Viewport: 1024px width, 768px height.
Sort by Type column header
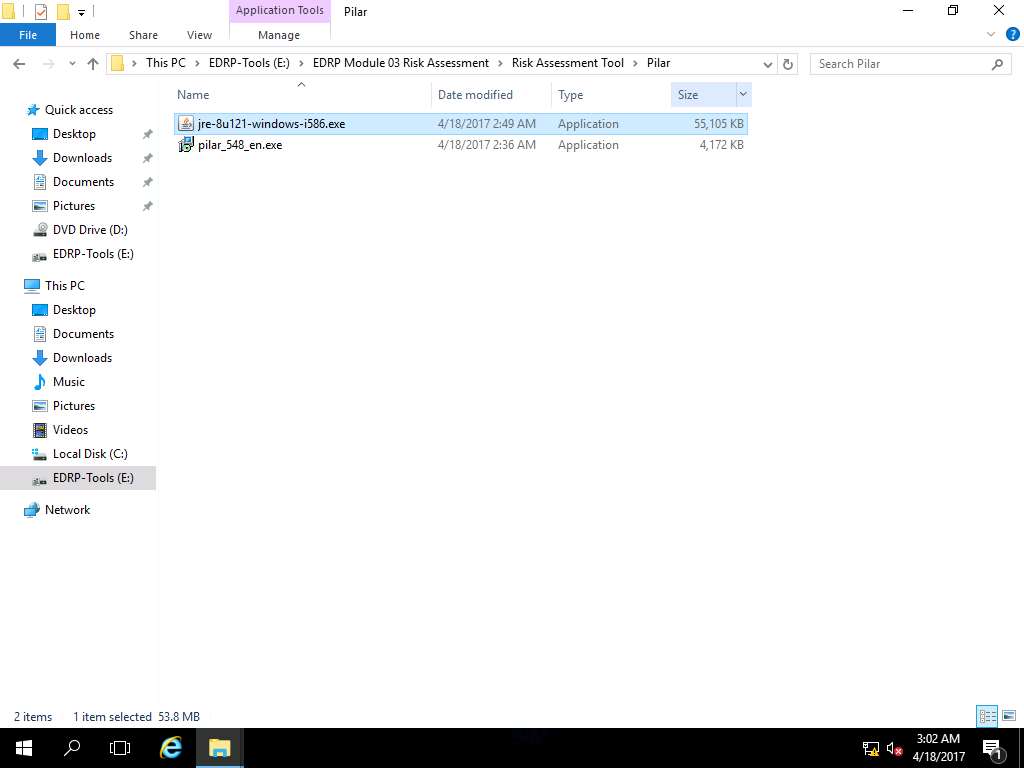[x=571, y=95]
